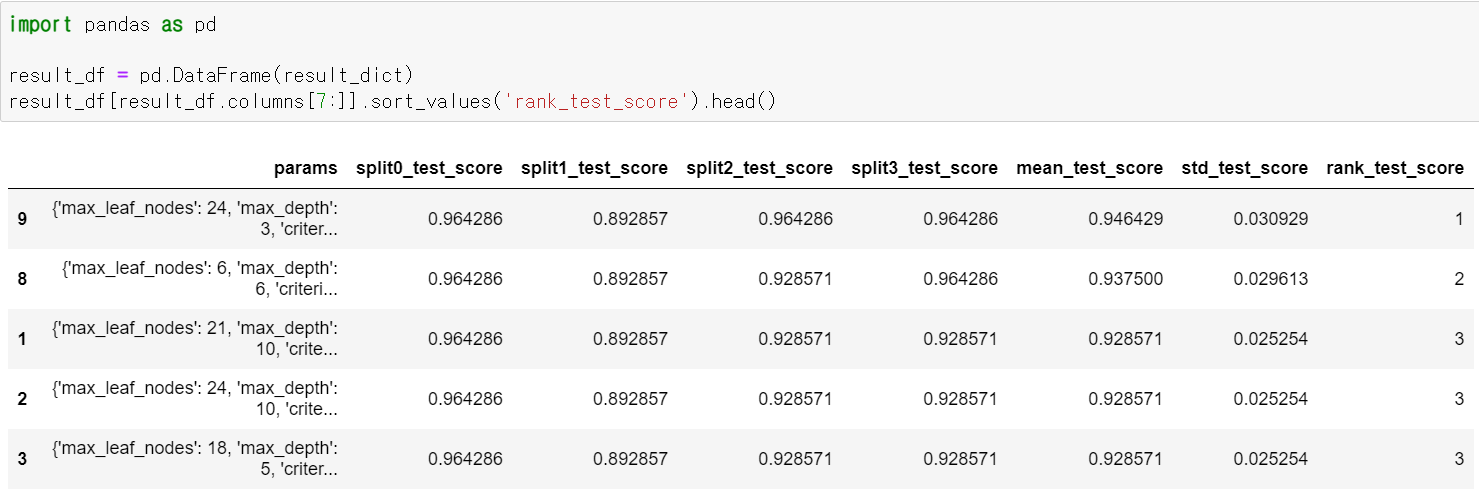Select row index 1
The image size is (1479, 493).
(x=22, y=338)
